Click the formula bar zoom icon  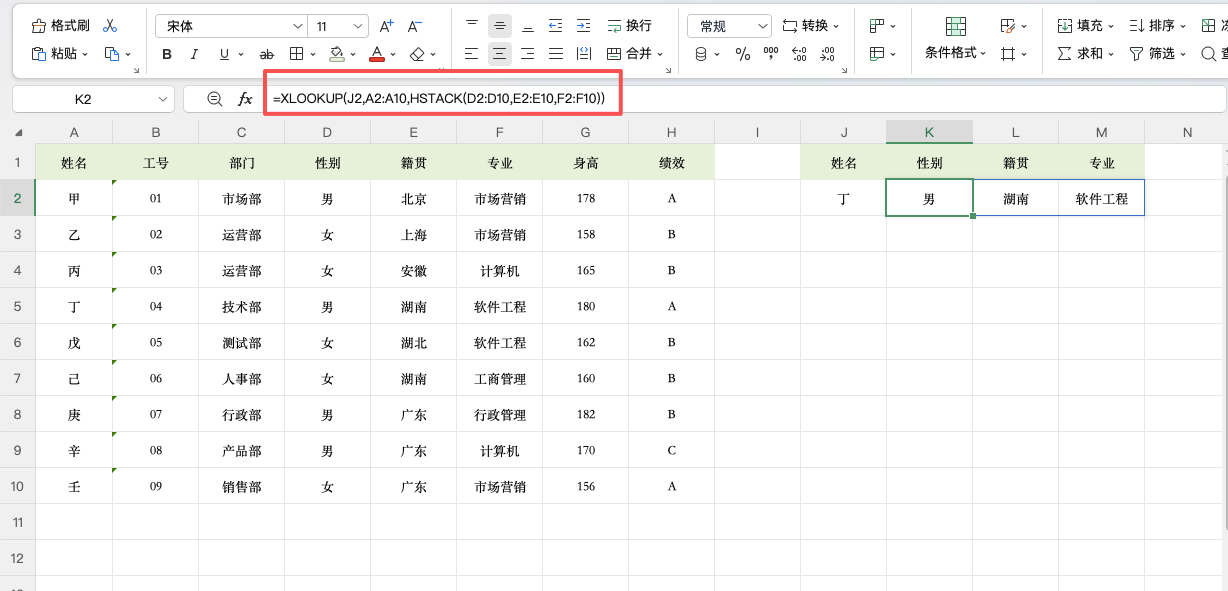click(214, 99)
